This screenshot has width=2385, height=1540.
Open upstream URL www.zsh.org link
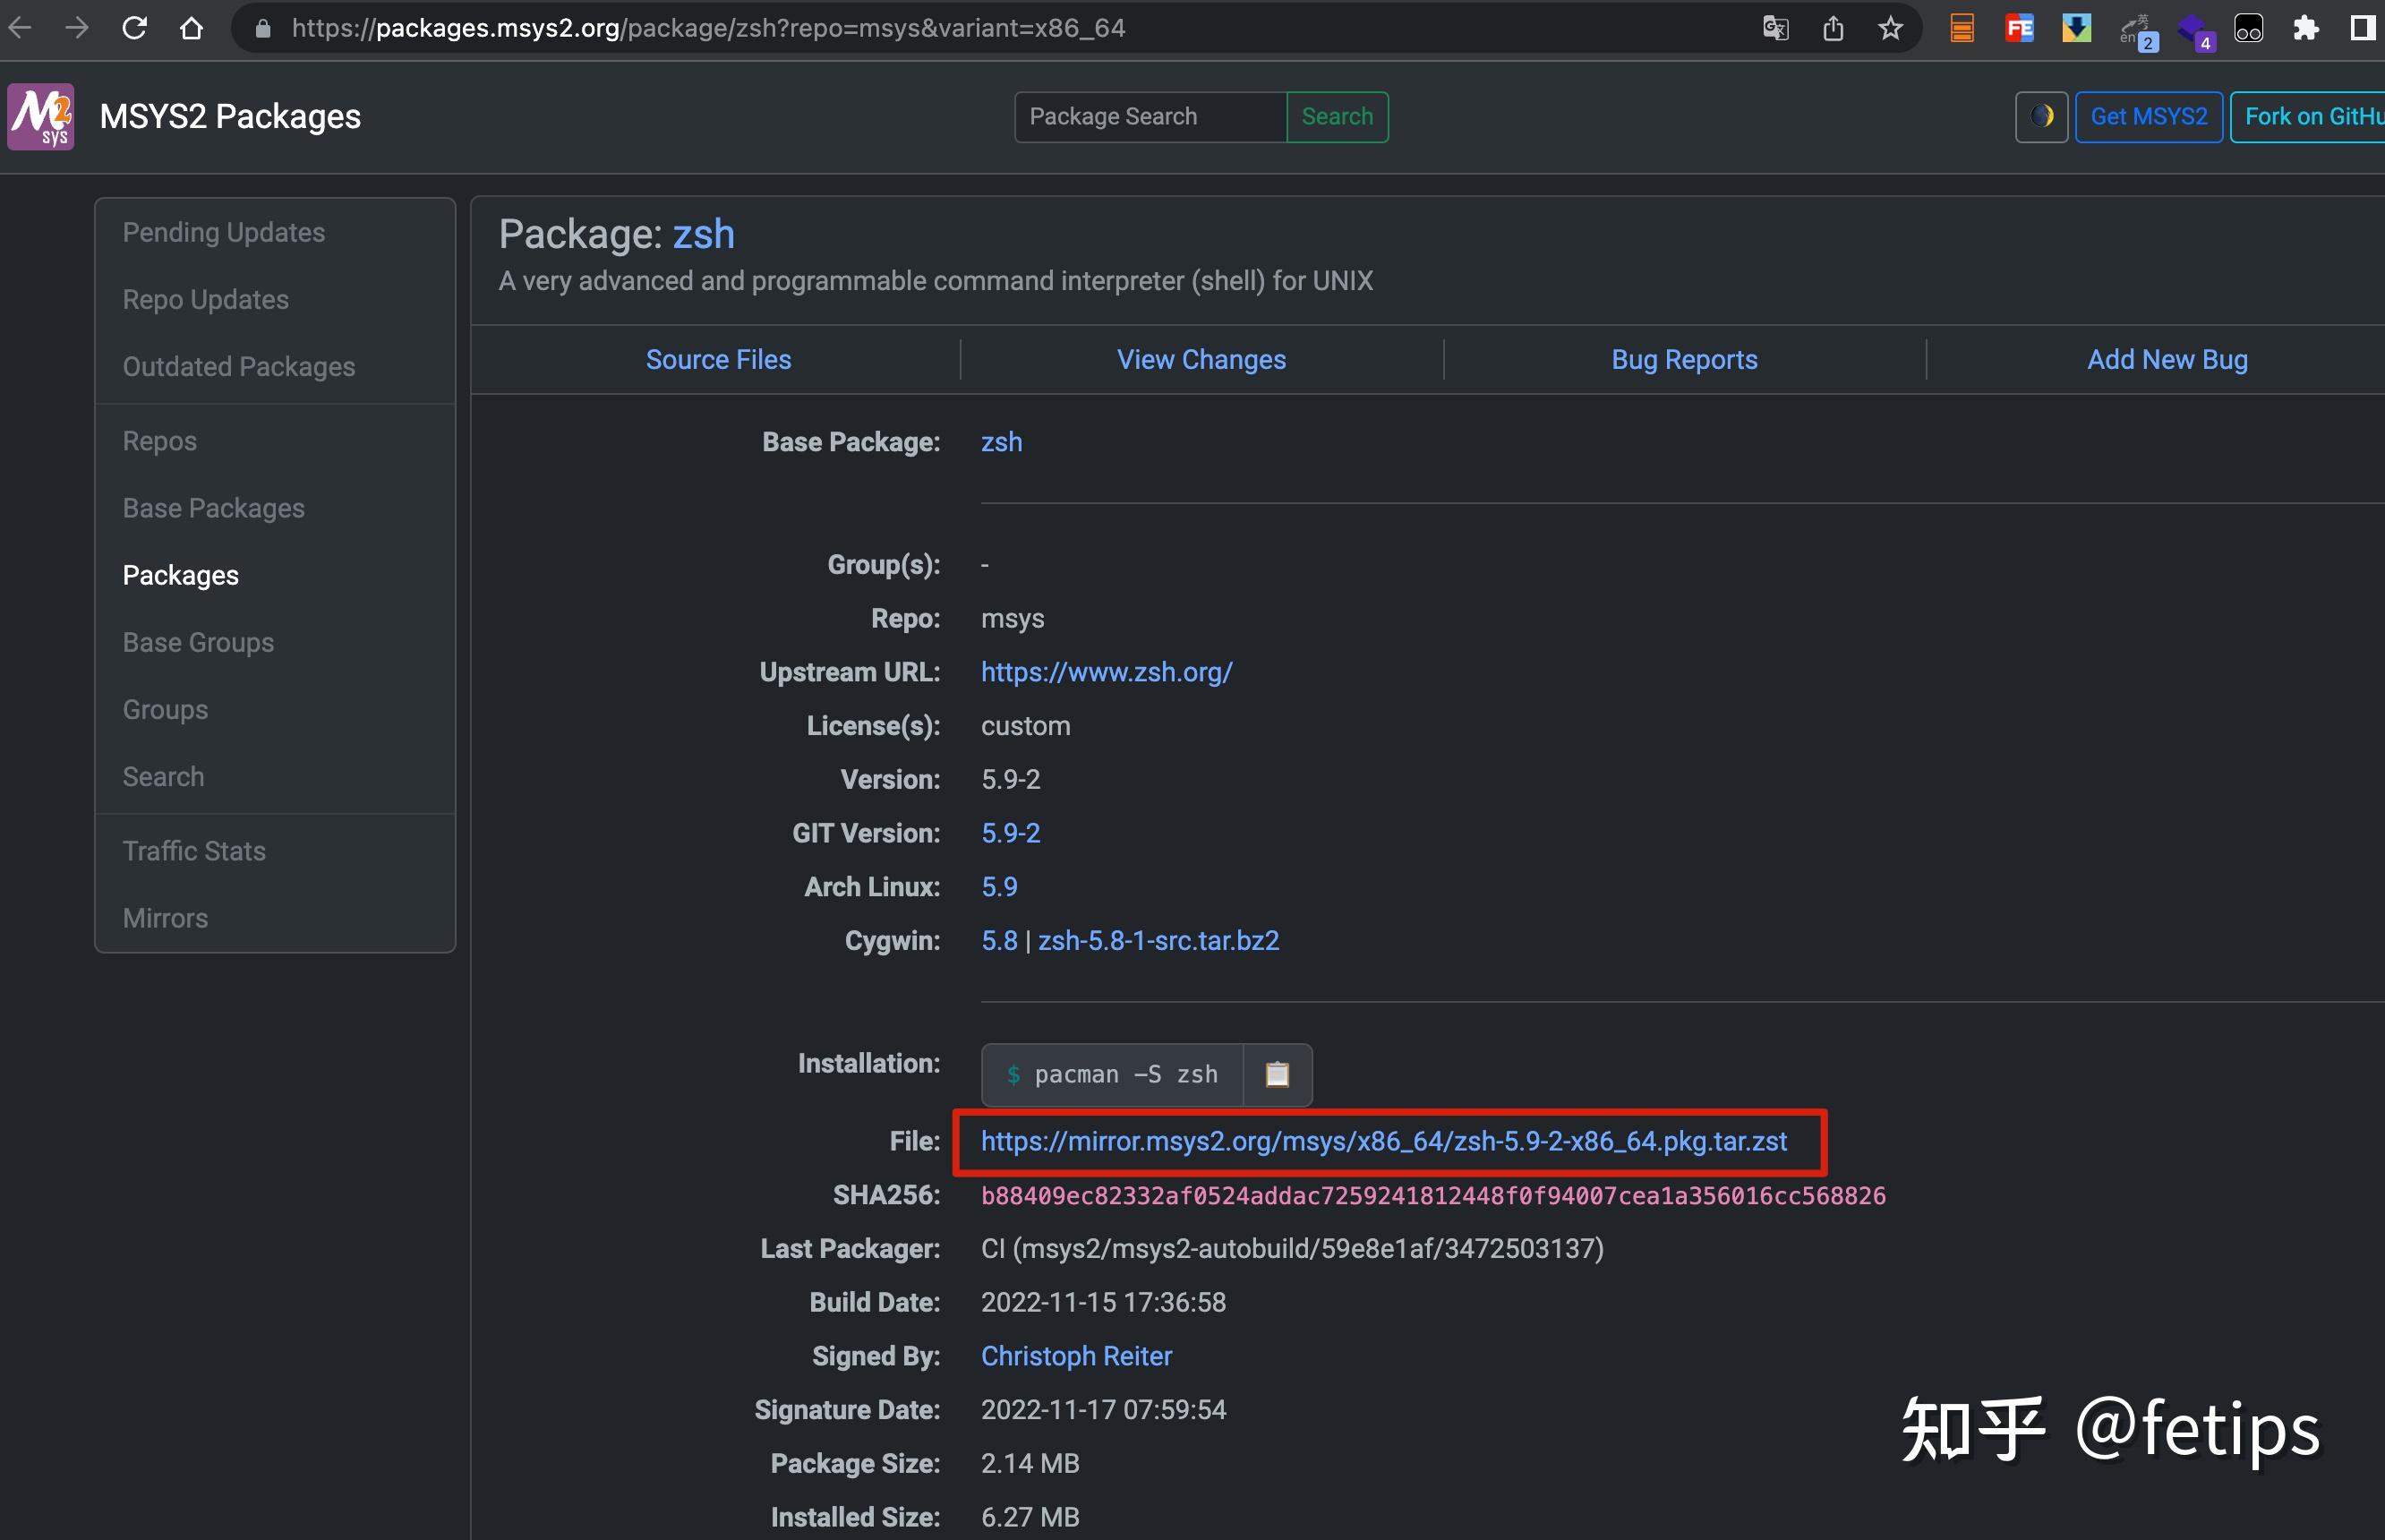[x=1106, y=672]
